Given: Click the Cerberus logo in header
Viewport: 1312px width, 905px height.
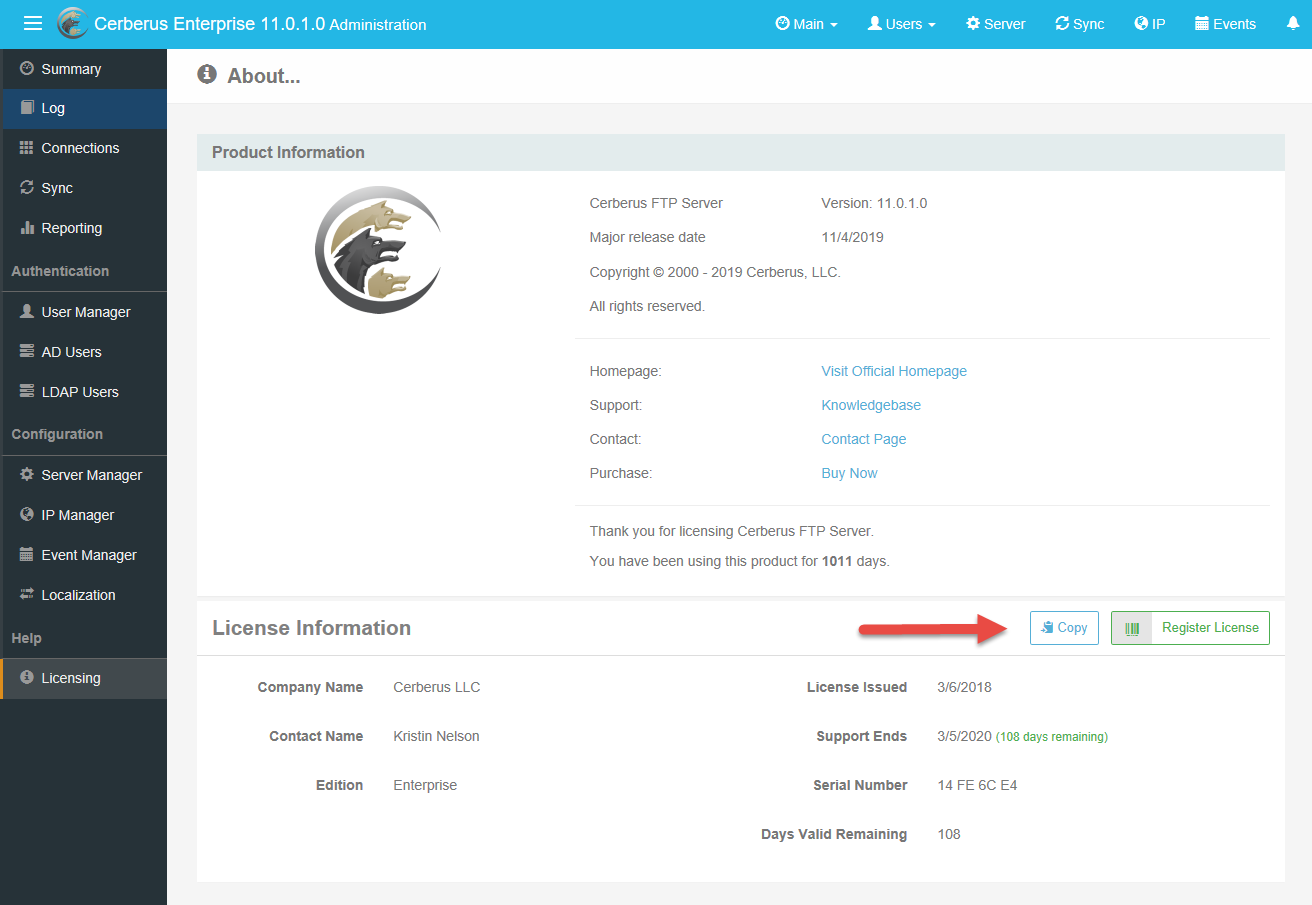Looking at the screenshot, I should click(73, 24).
